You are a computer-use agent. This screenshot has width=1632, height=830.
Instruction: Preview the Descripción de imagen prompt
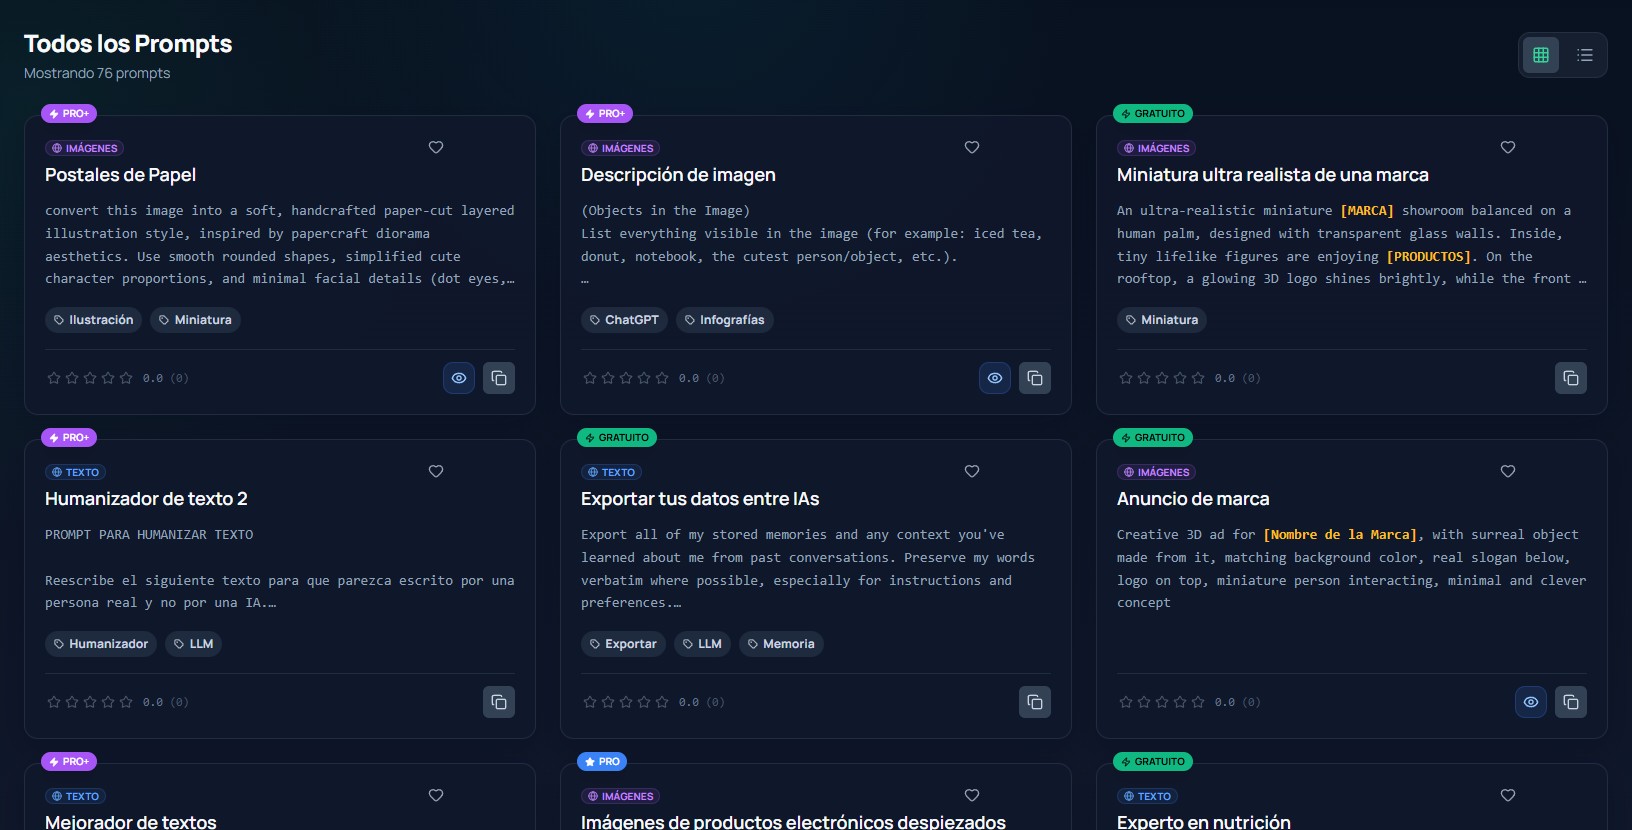tap(995, 378)
